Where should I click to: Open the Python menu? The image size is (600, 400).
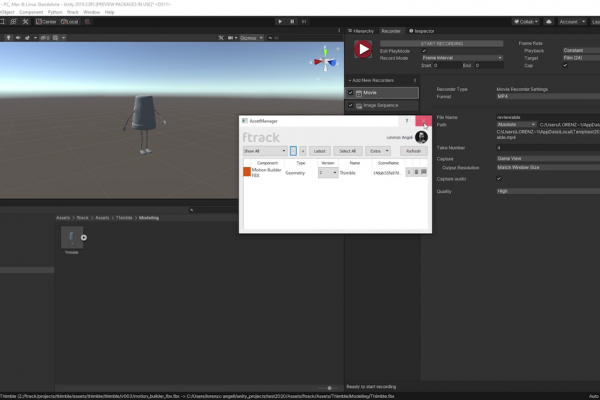pos(55,12)
